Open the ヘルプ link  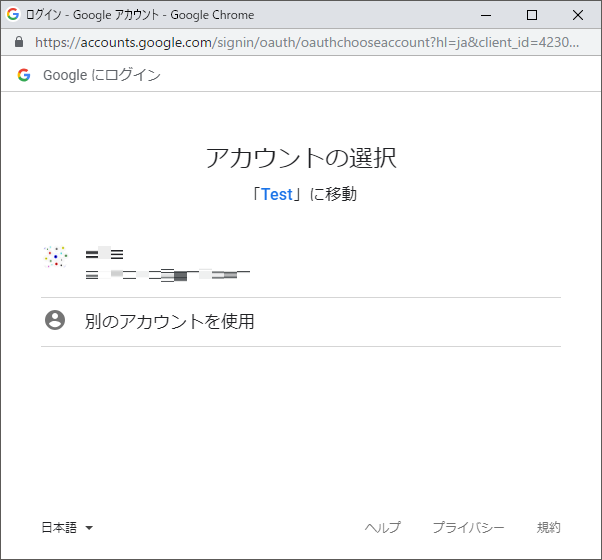coord(382,527)
